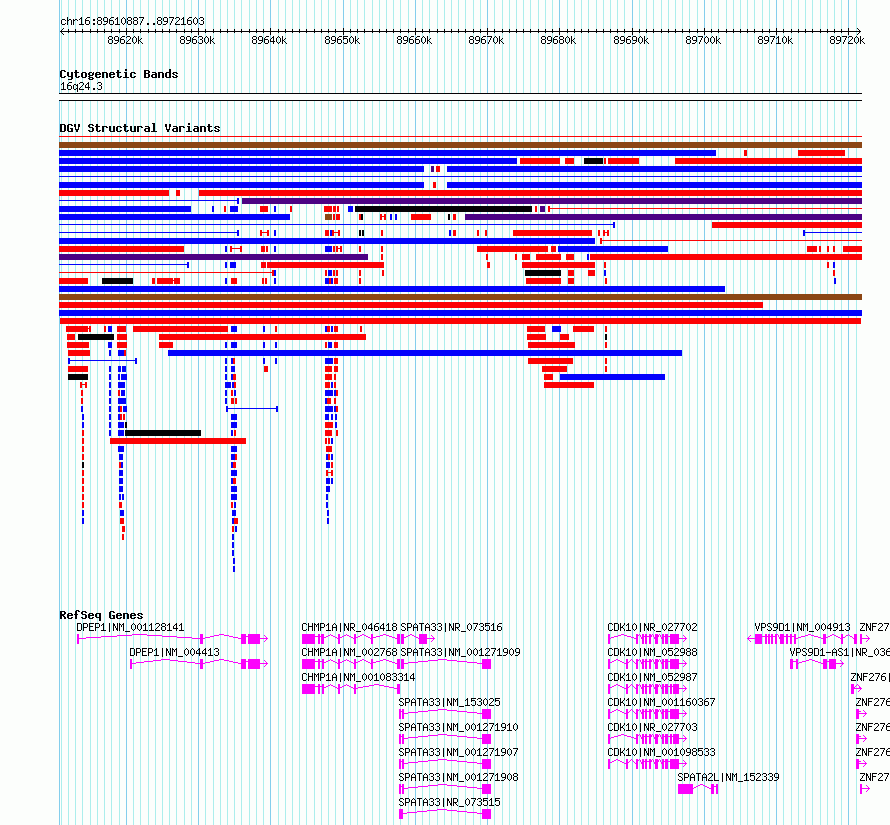Open the Cytogenetic Bands track title
890x825 pixels.
pyautogui.click(x=119, y=74)
